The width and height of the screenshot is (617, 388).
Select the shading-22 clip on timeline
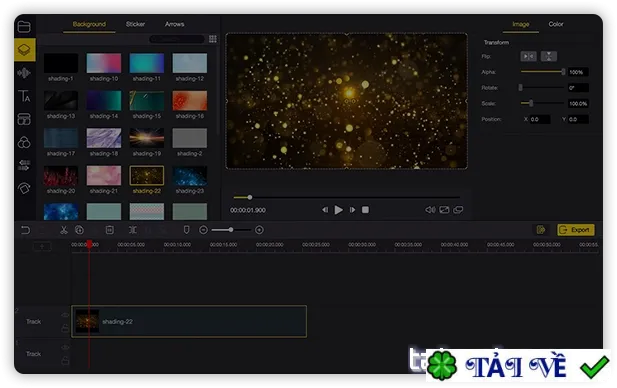tap(189, 321)
